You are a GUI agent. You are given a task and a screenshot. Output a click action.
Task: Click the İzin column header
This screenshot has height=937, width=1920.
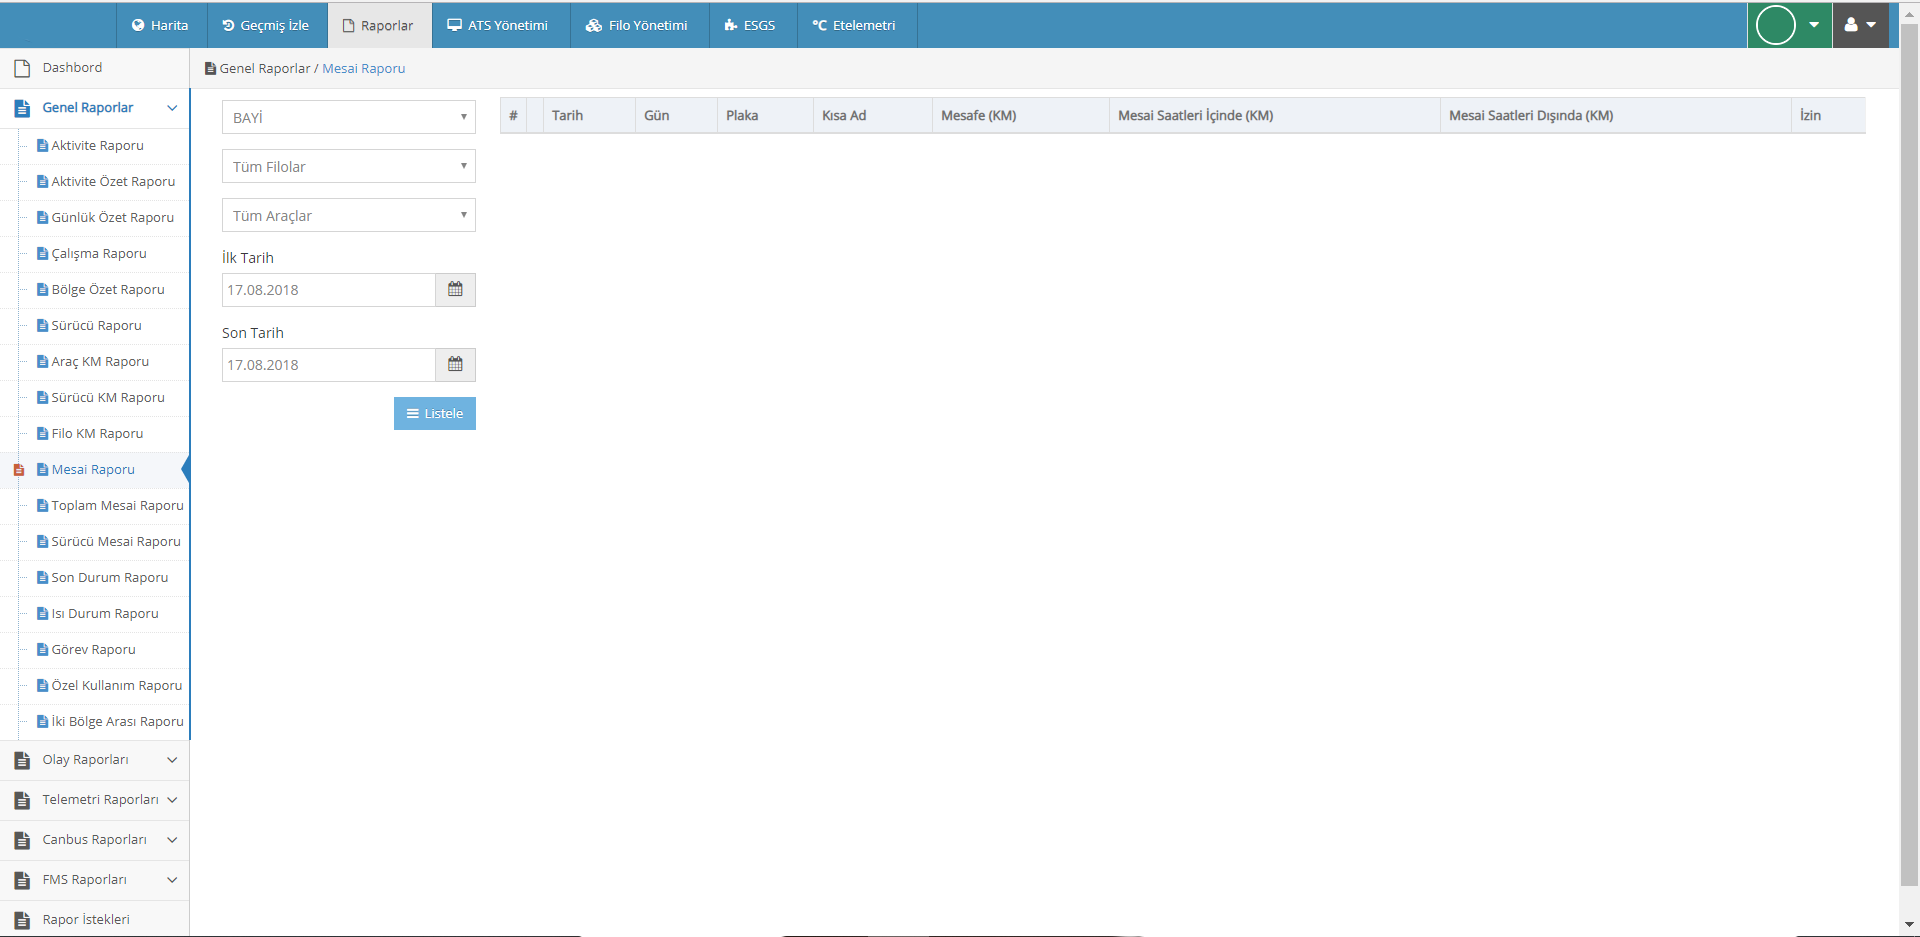1828,115
